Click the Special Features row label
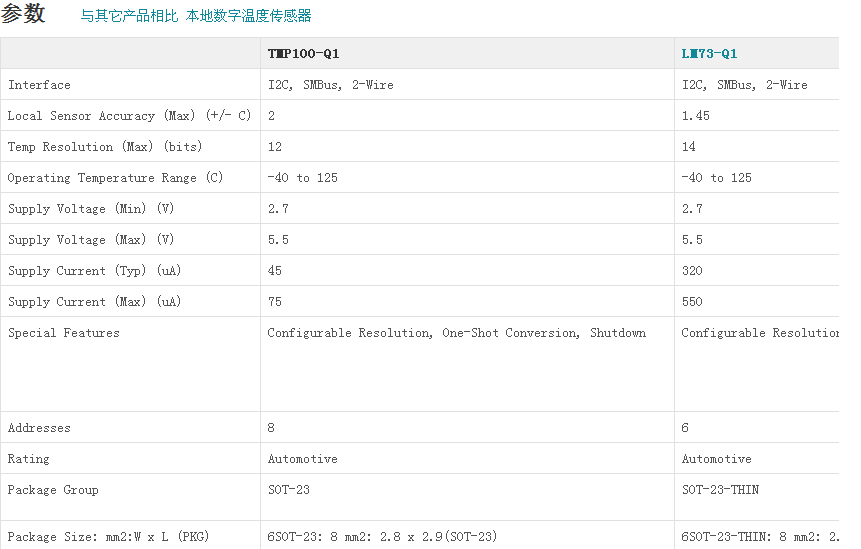Screen dimensions: 861x549 (x=63, y=333)
